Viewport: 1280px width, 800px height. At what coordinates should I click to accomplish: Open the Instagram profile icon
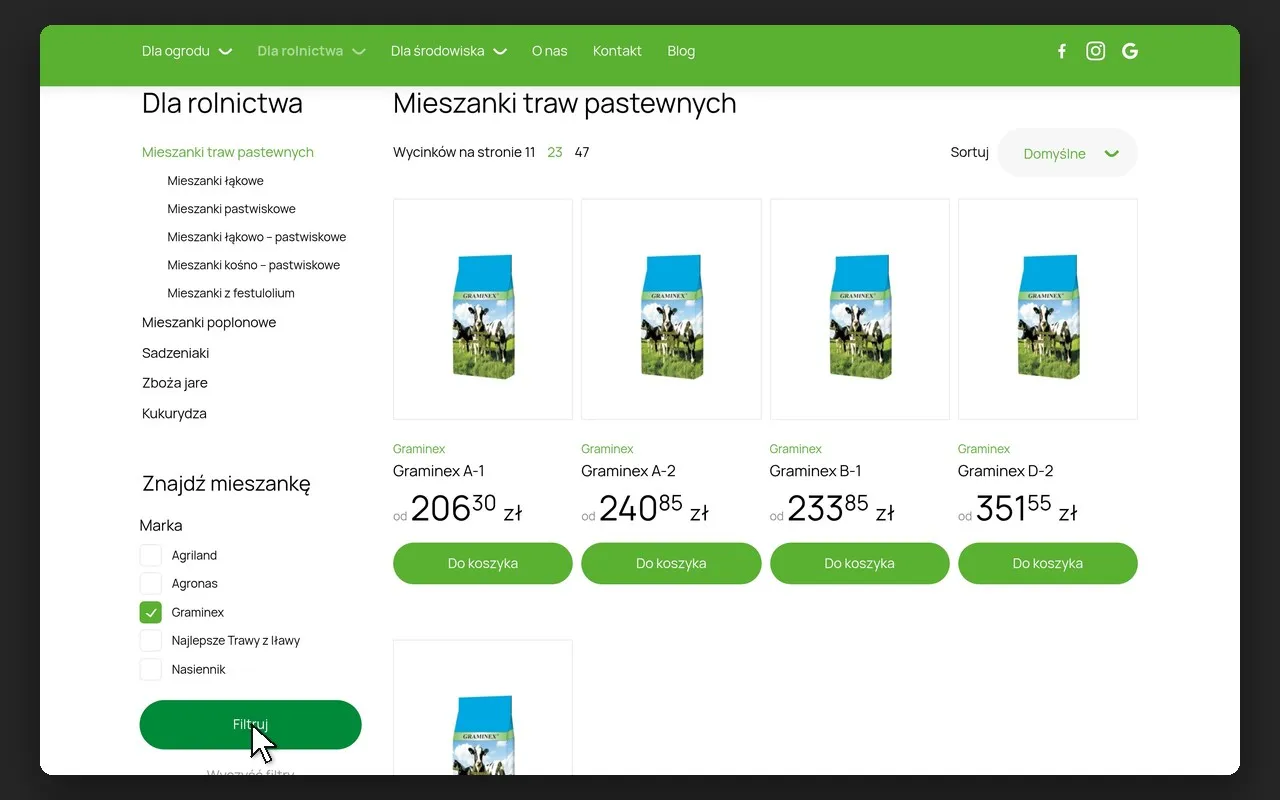pos(1096,51)
